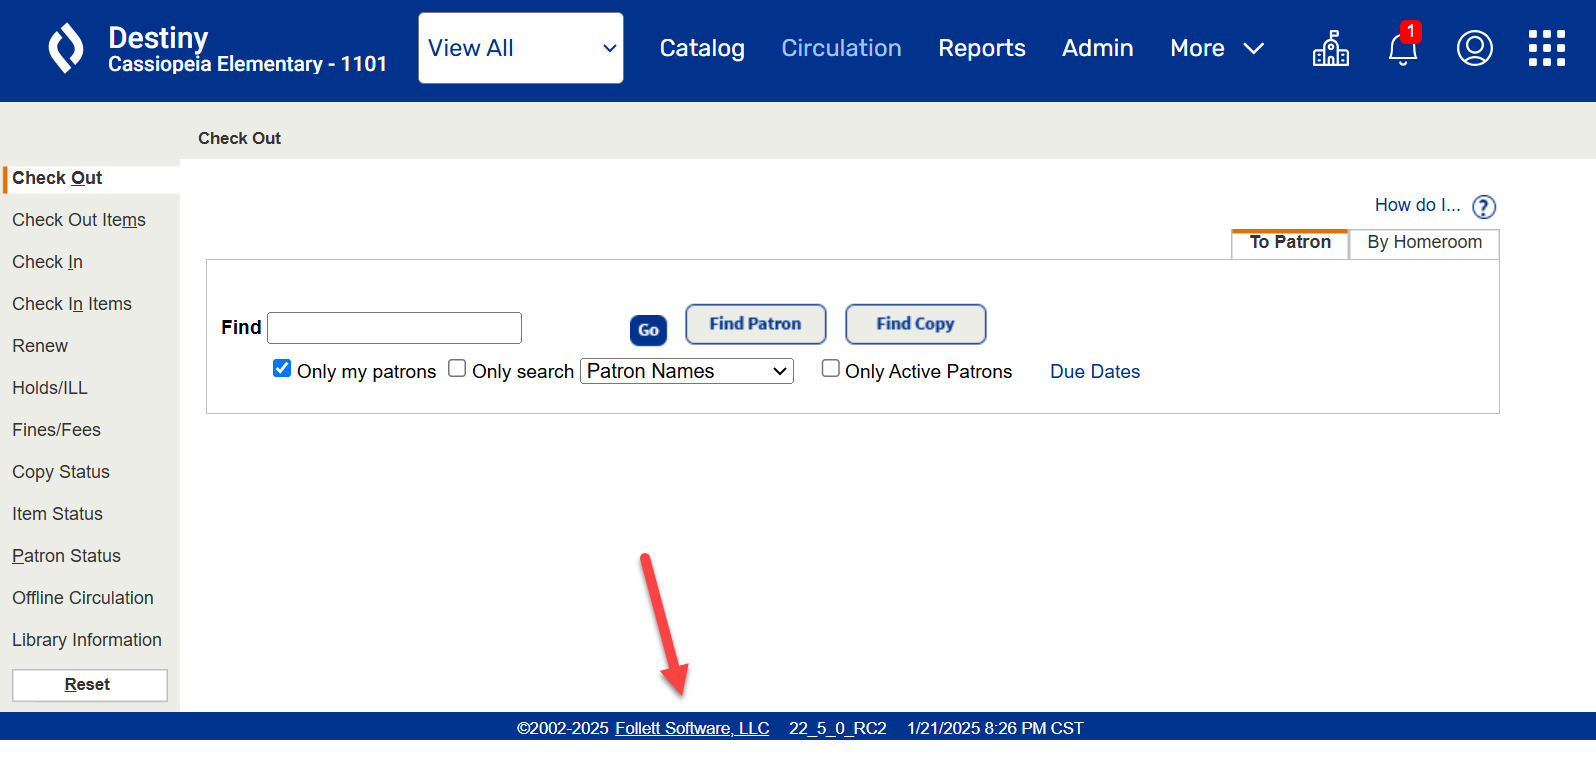Open Item Status in sidebar

point(57,514)
